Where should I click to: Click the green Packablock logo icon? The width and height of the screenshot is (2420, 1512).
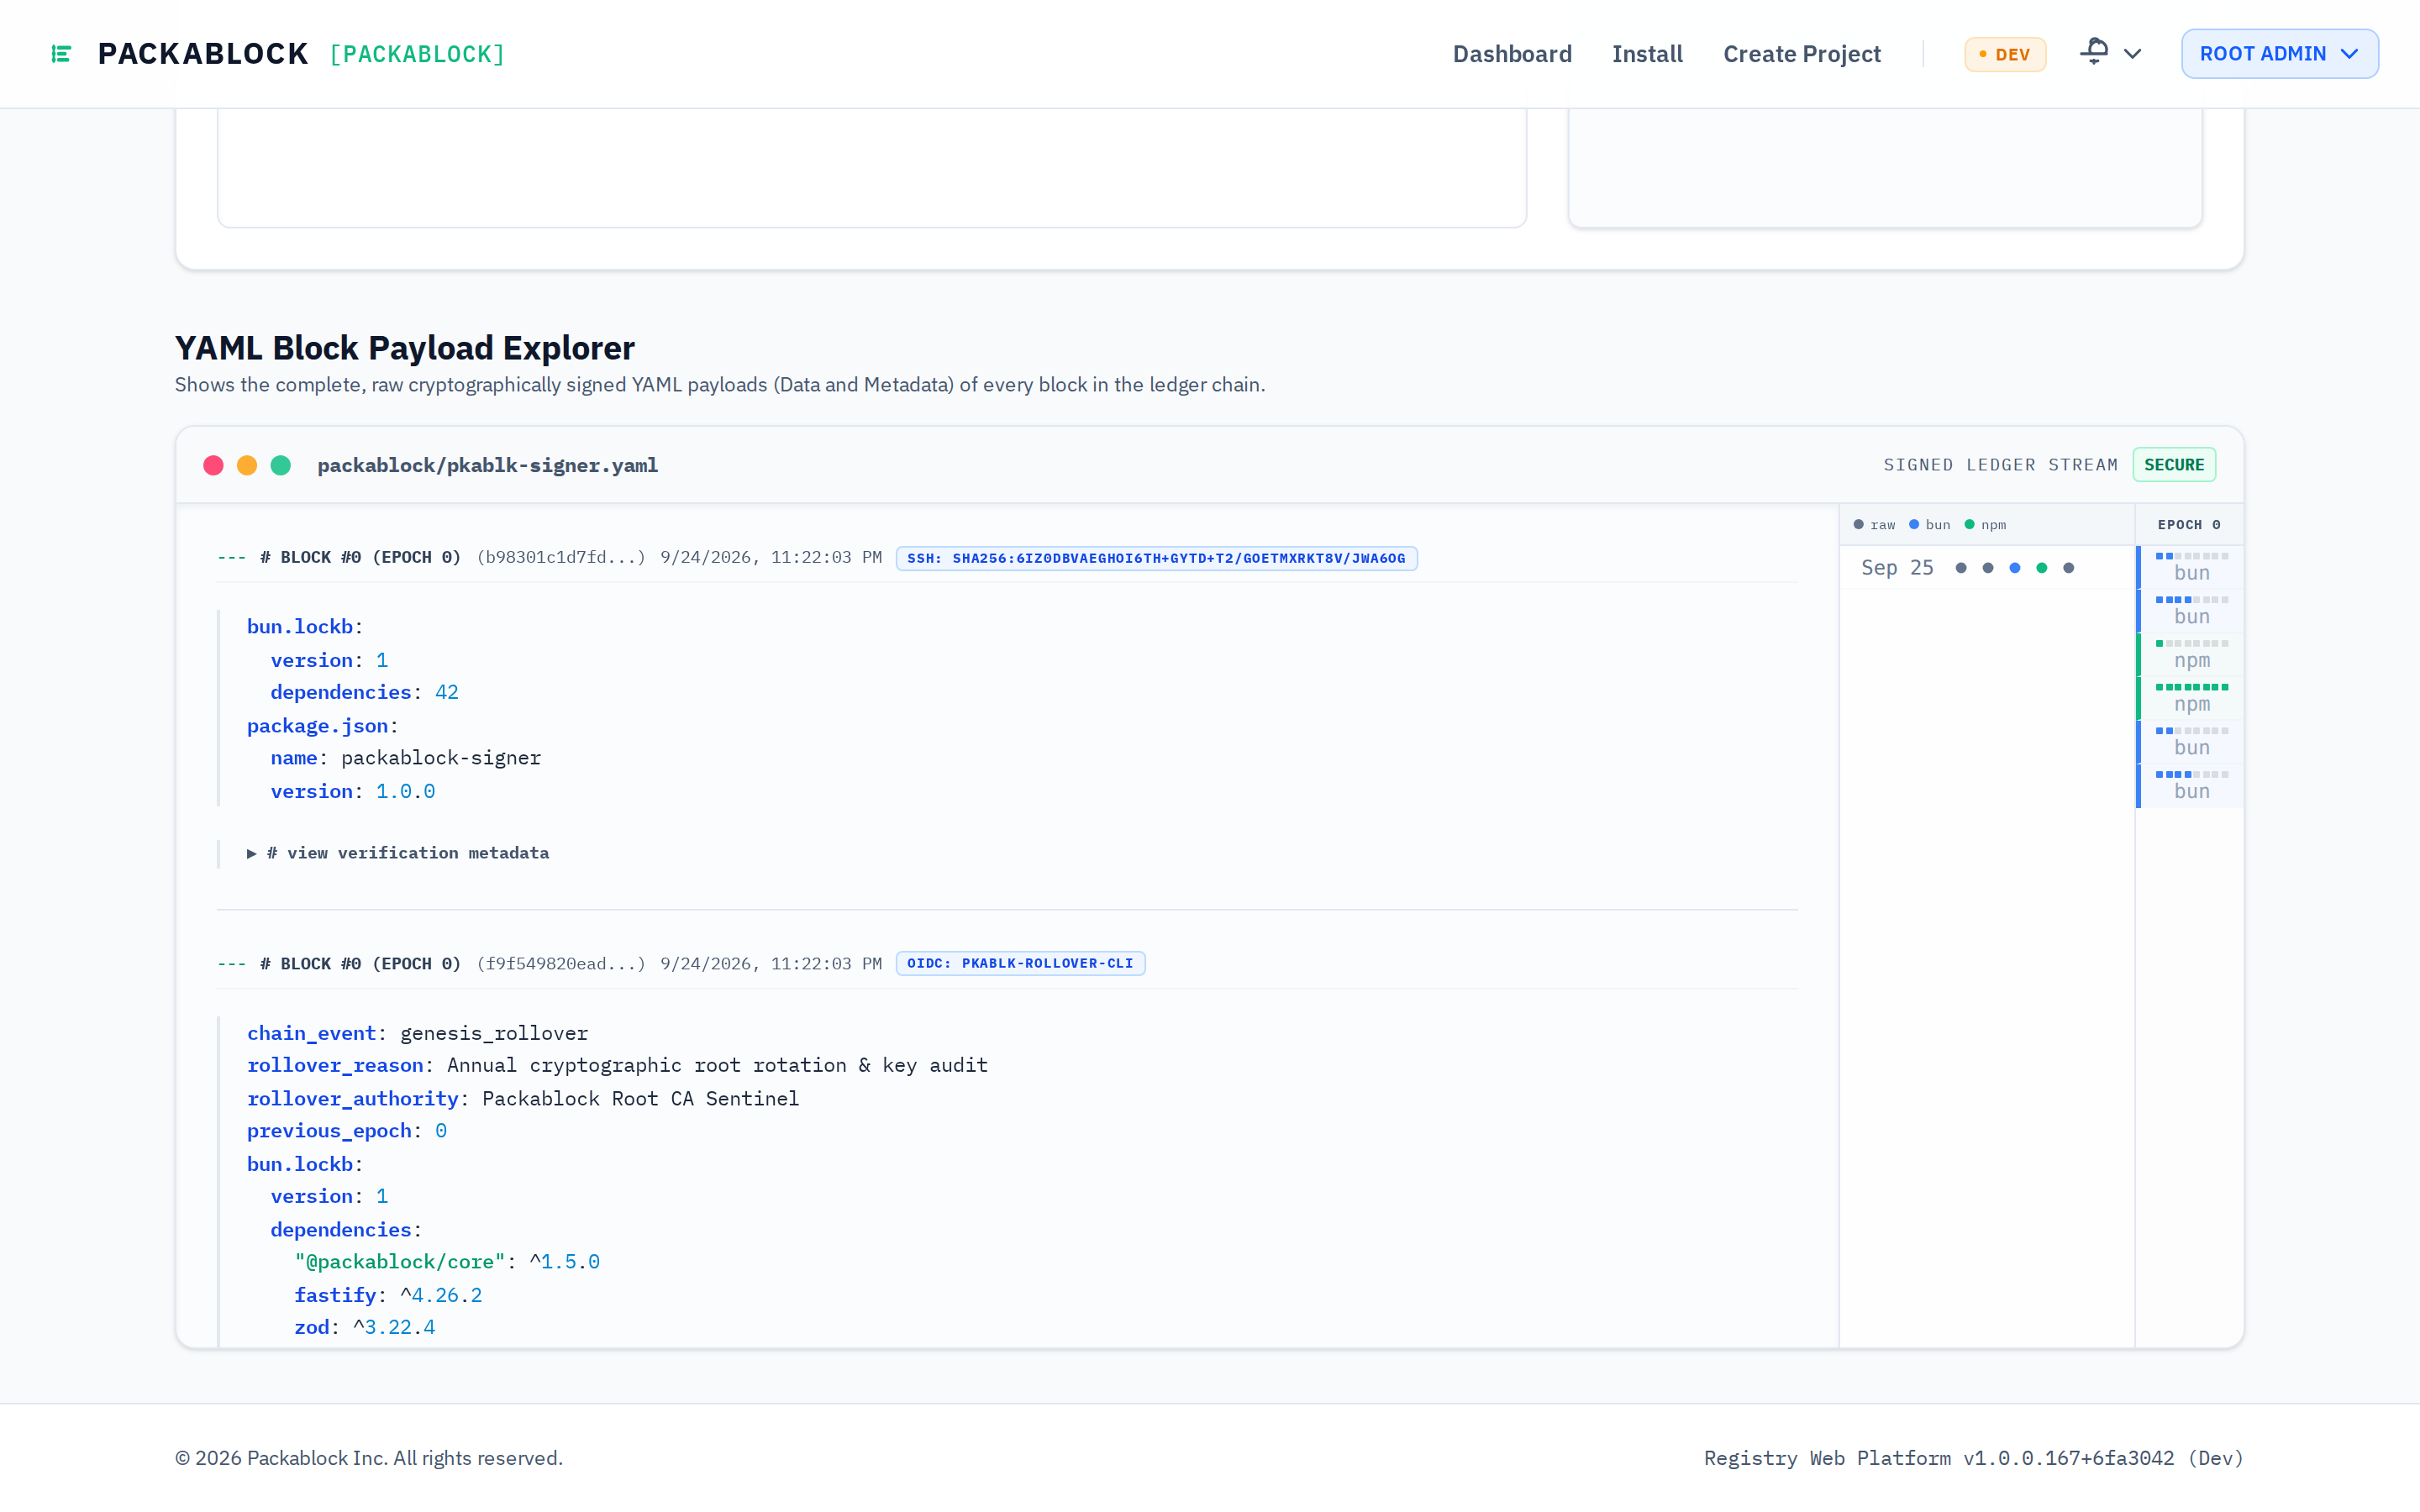coord(61,54)
